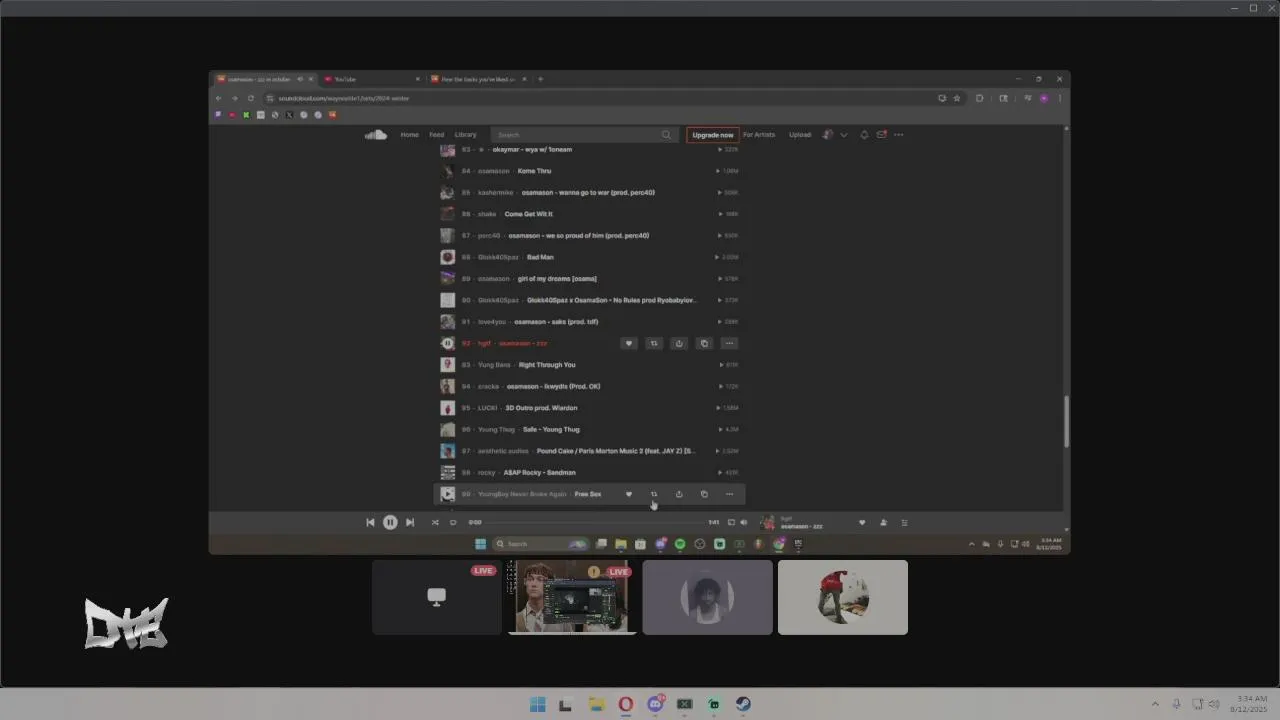Toggle repeat in the player bar

tap(453, 522)
